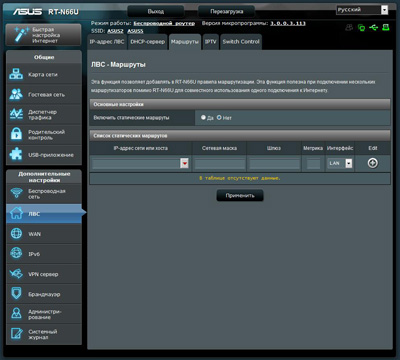Open Traffic Manager graph icon

tap(16, 114)
